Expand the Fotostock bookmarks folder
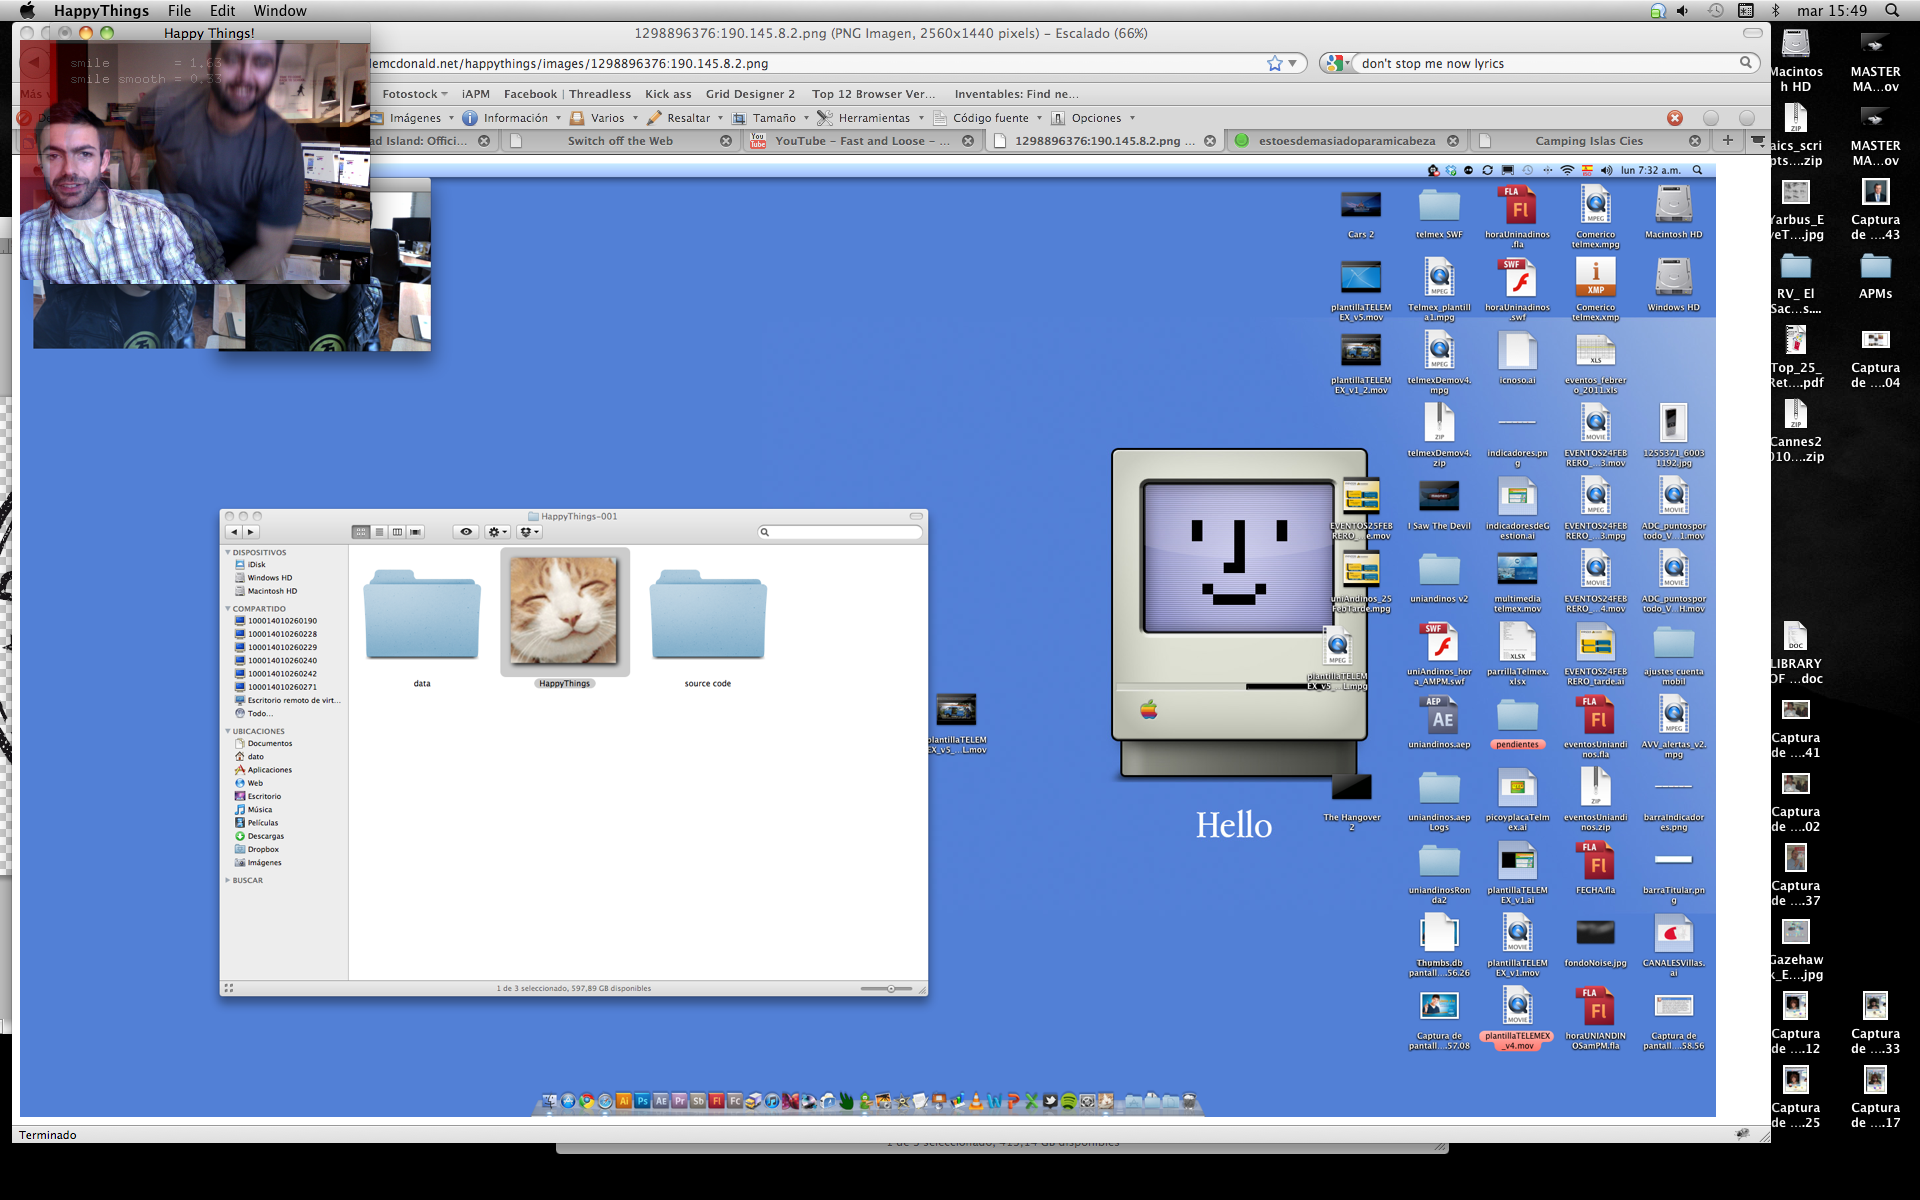The width and height of the screenshot is (1920, 1200). [x=414, y=94]
